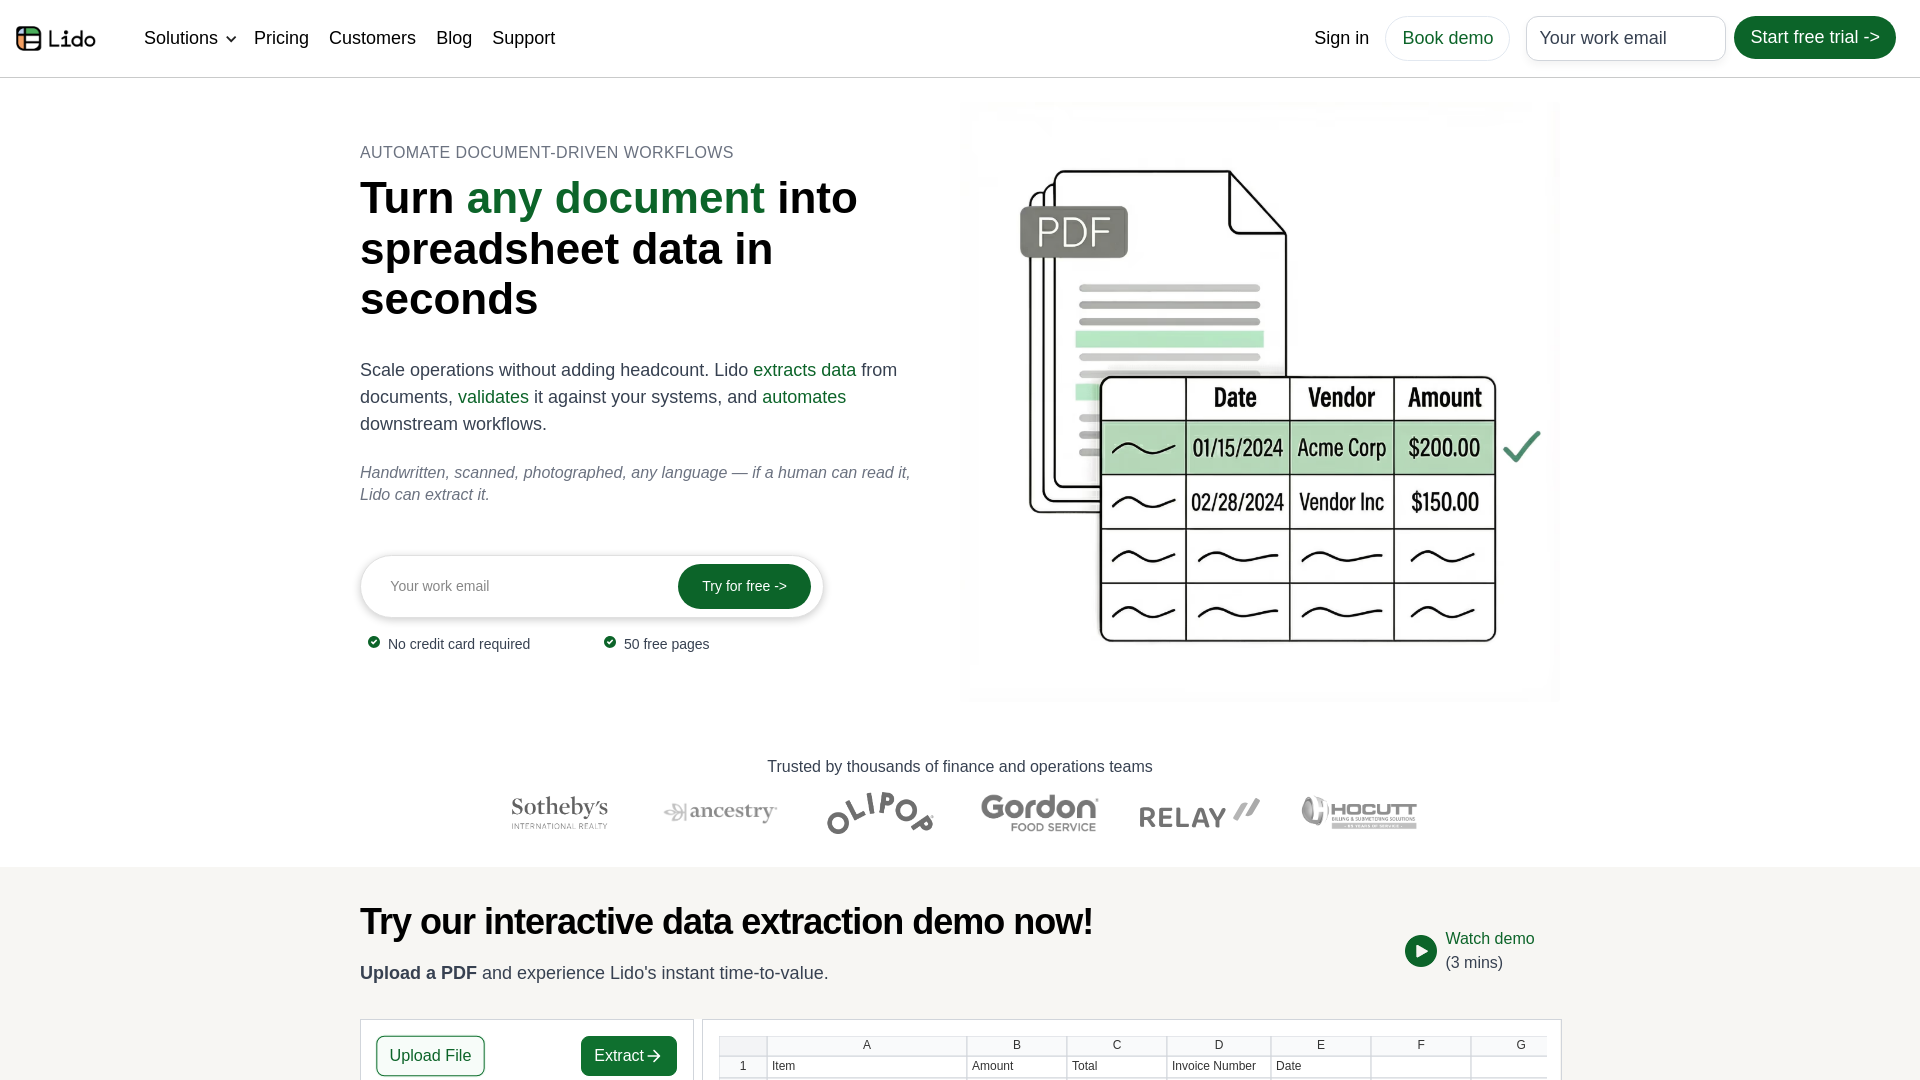The image size is (1920, 1080).
Task: Click the 'No credit card required' text
Action: [459, 644]
